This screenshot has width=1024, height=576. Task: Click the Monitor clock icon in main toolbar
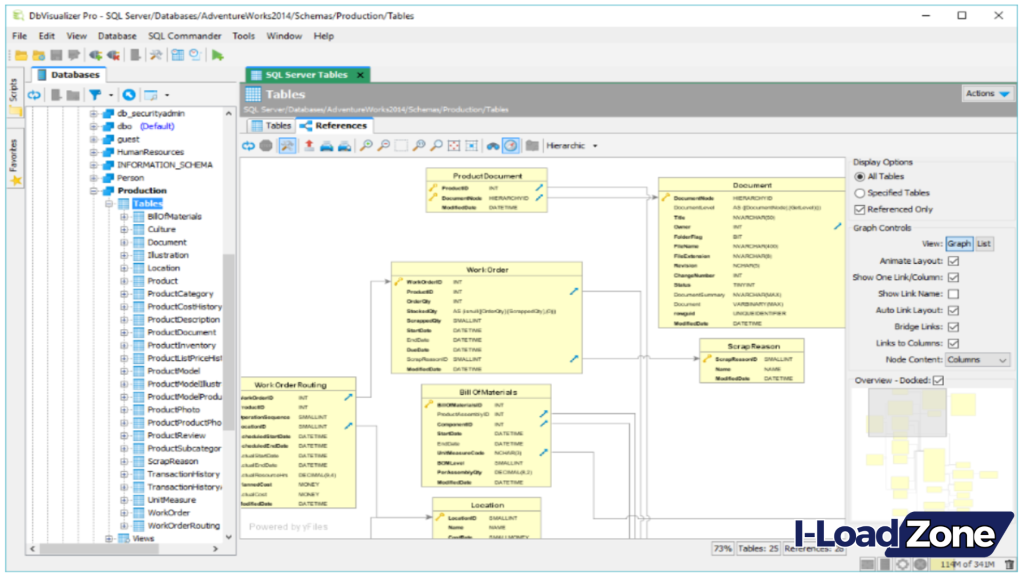(195, 56)
